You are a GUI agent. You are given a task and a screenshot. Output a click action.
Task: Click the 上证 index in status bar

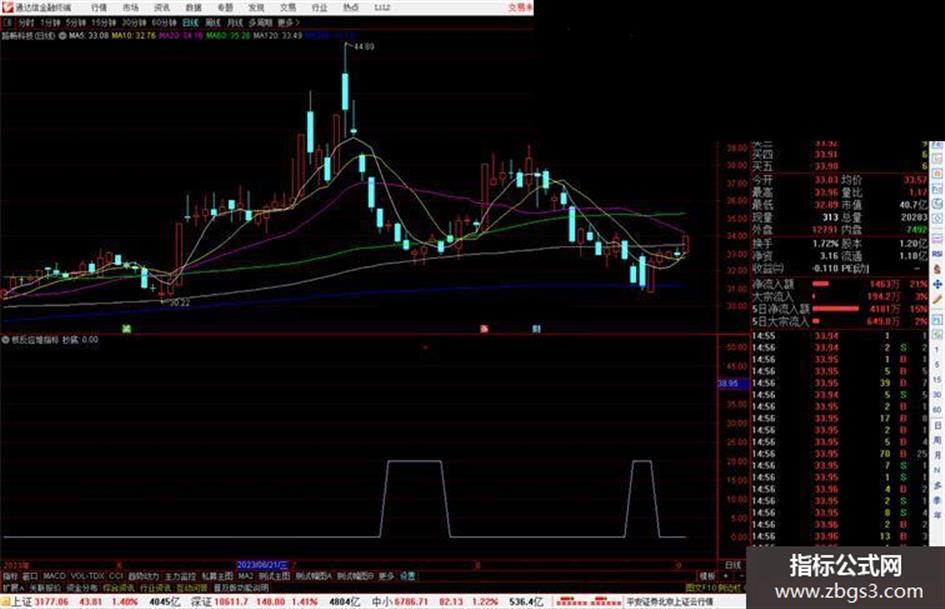click(x=22, y=602)
